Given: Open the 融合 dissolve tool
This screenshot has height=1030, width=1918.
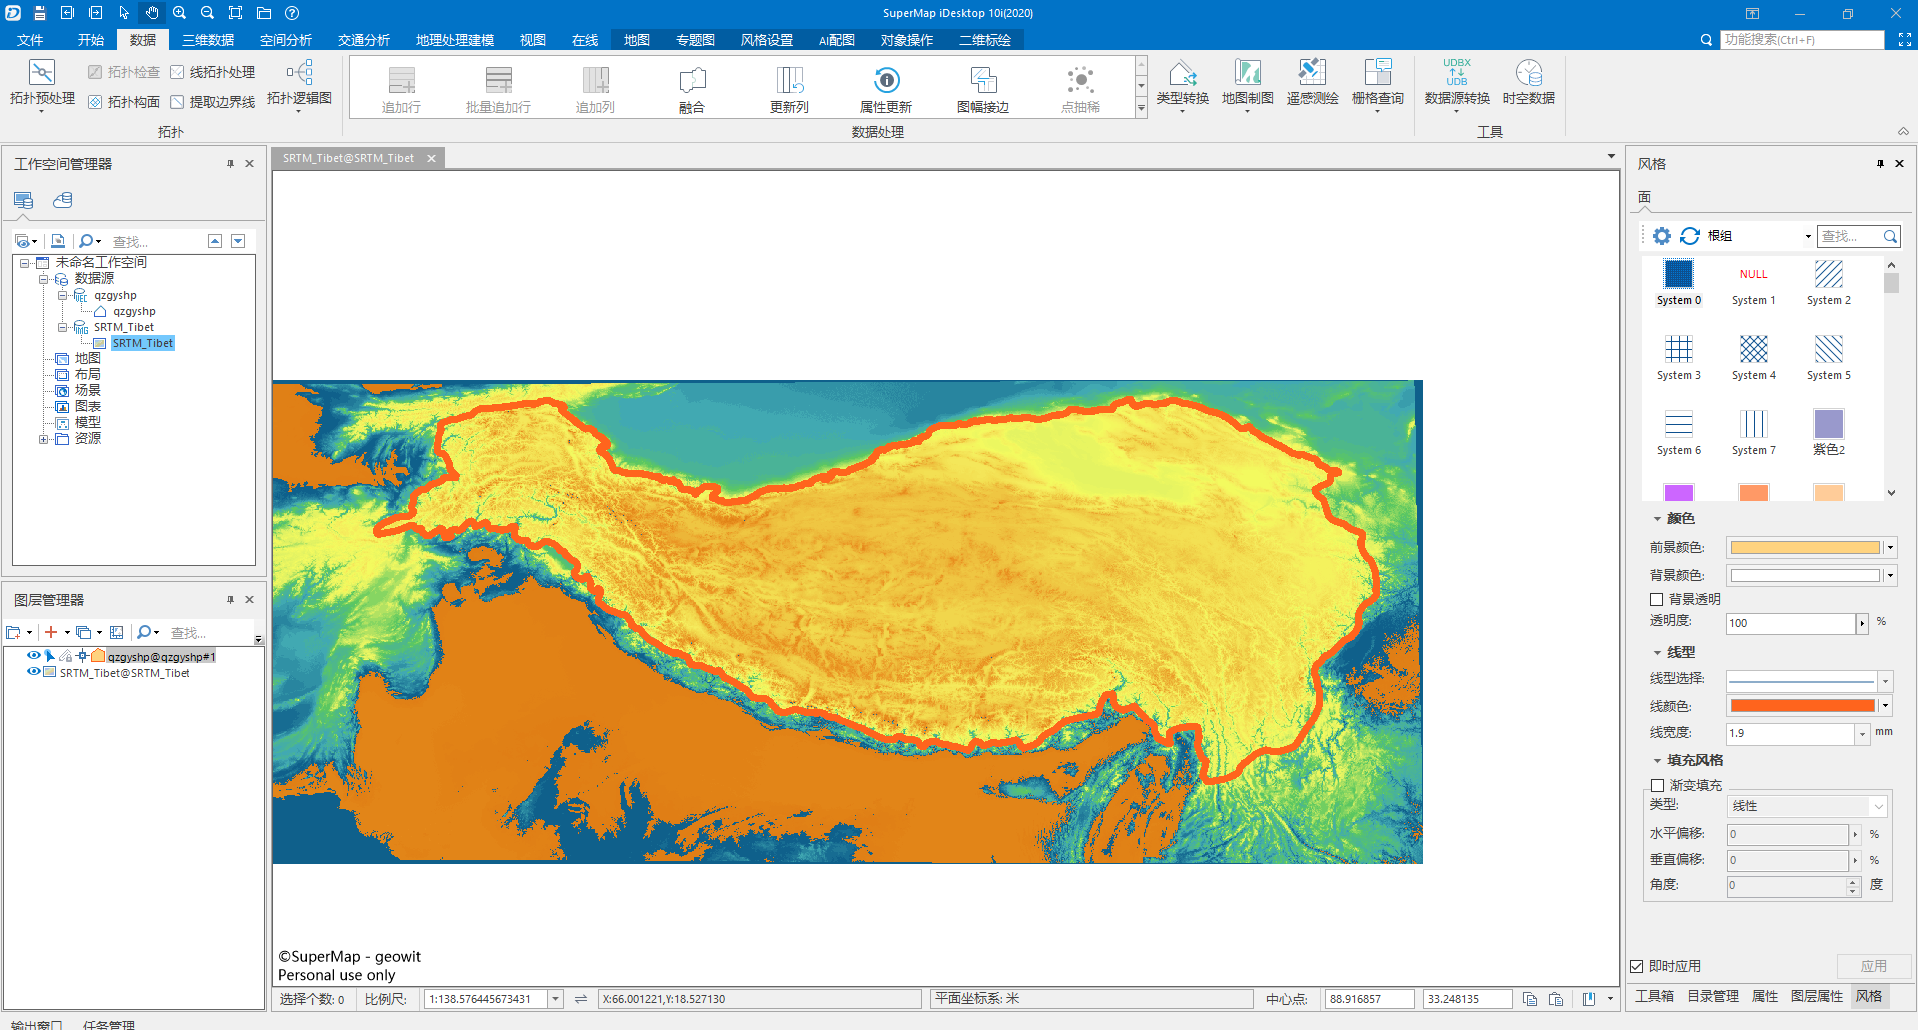Looking at the screenshot, I should click(x=692, y=89).
